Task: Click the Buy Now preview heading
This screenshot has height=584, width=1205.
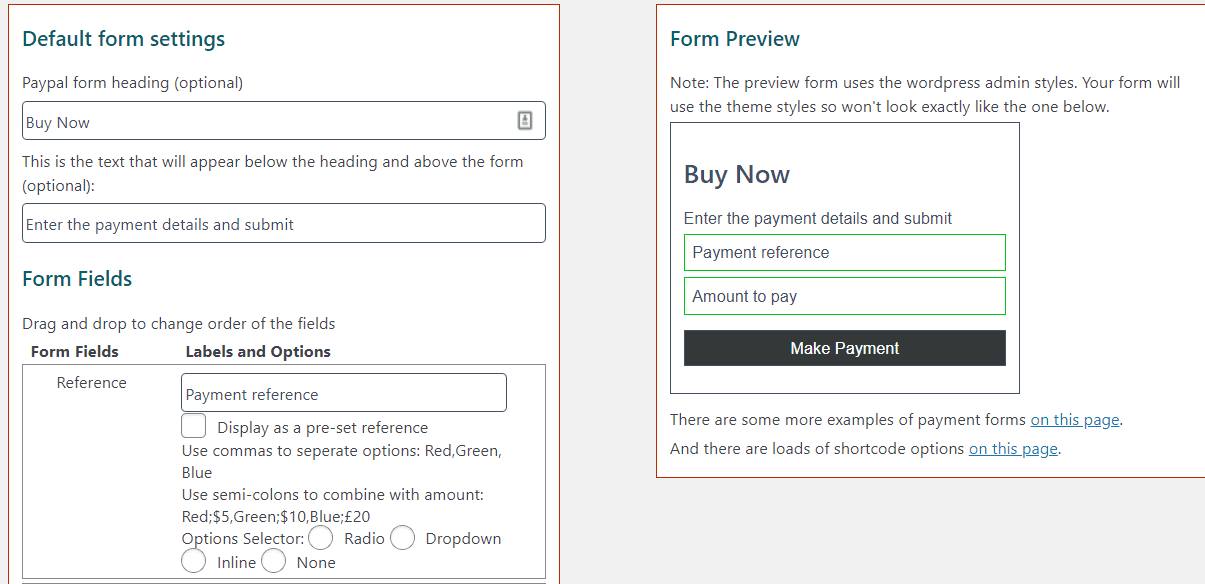Action: 737,175
